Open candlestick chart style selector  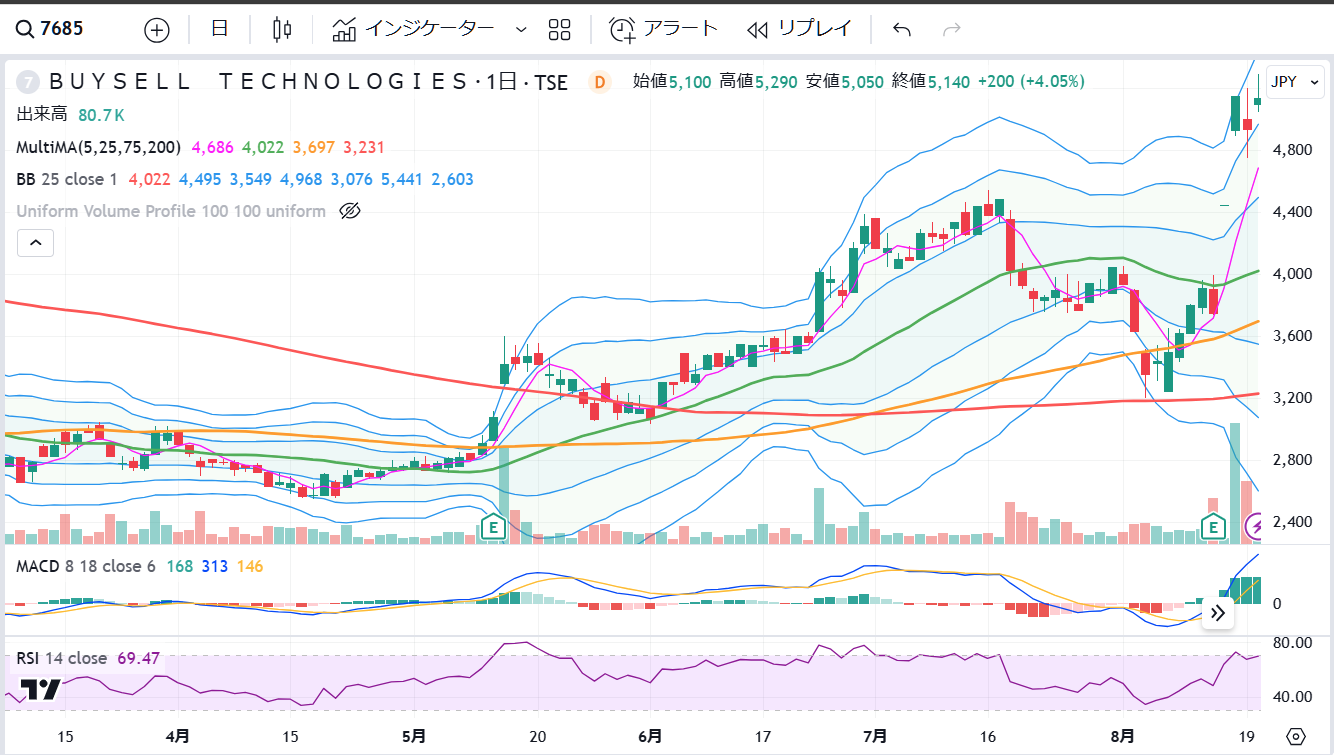[x=282, y=29]
